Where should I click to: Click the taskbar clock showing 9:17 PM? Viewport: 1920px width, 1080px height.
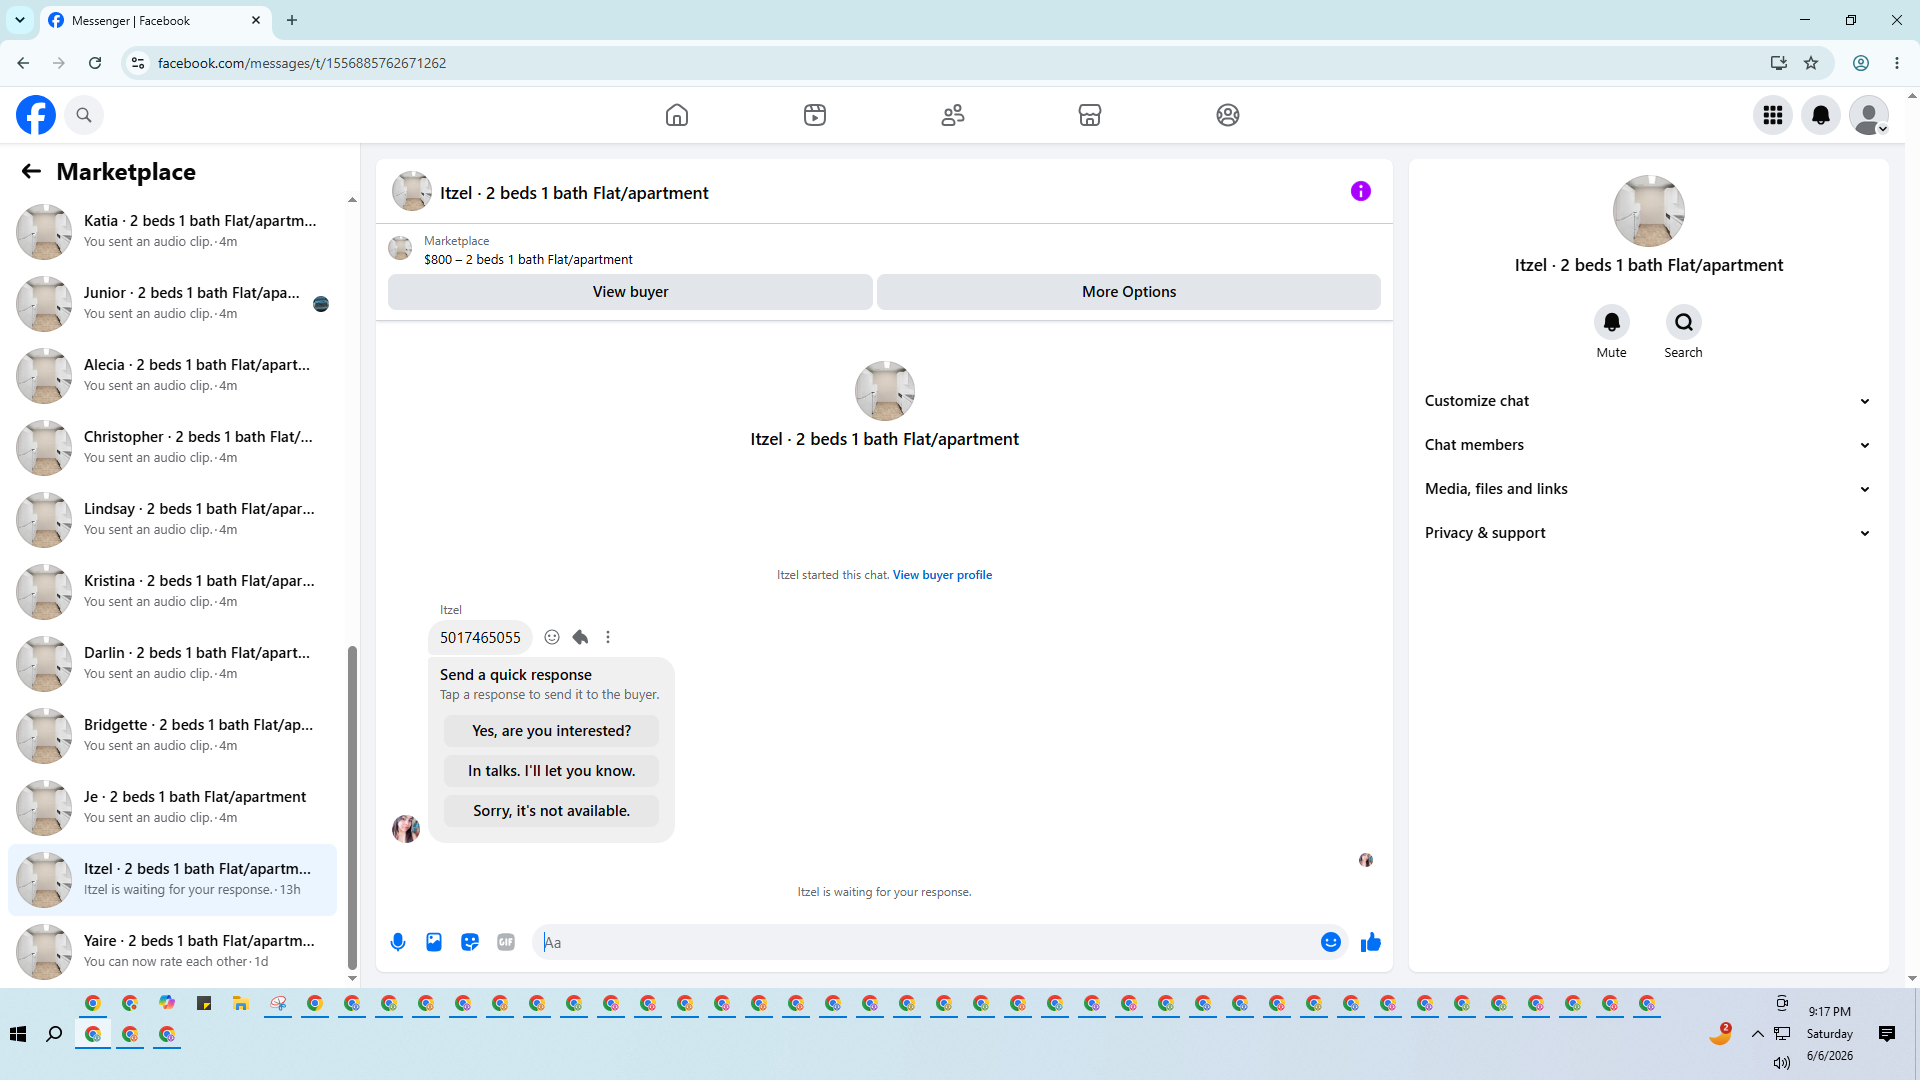[1829, 1012]
